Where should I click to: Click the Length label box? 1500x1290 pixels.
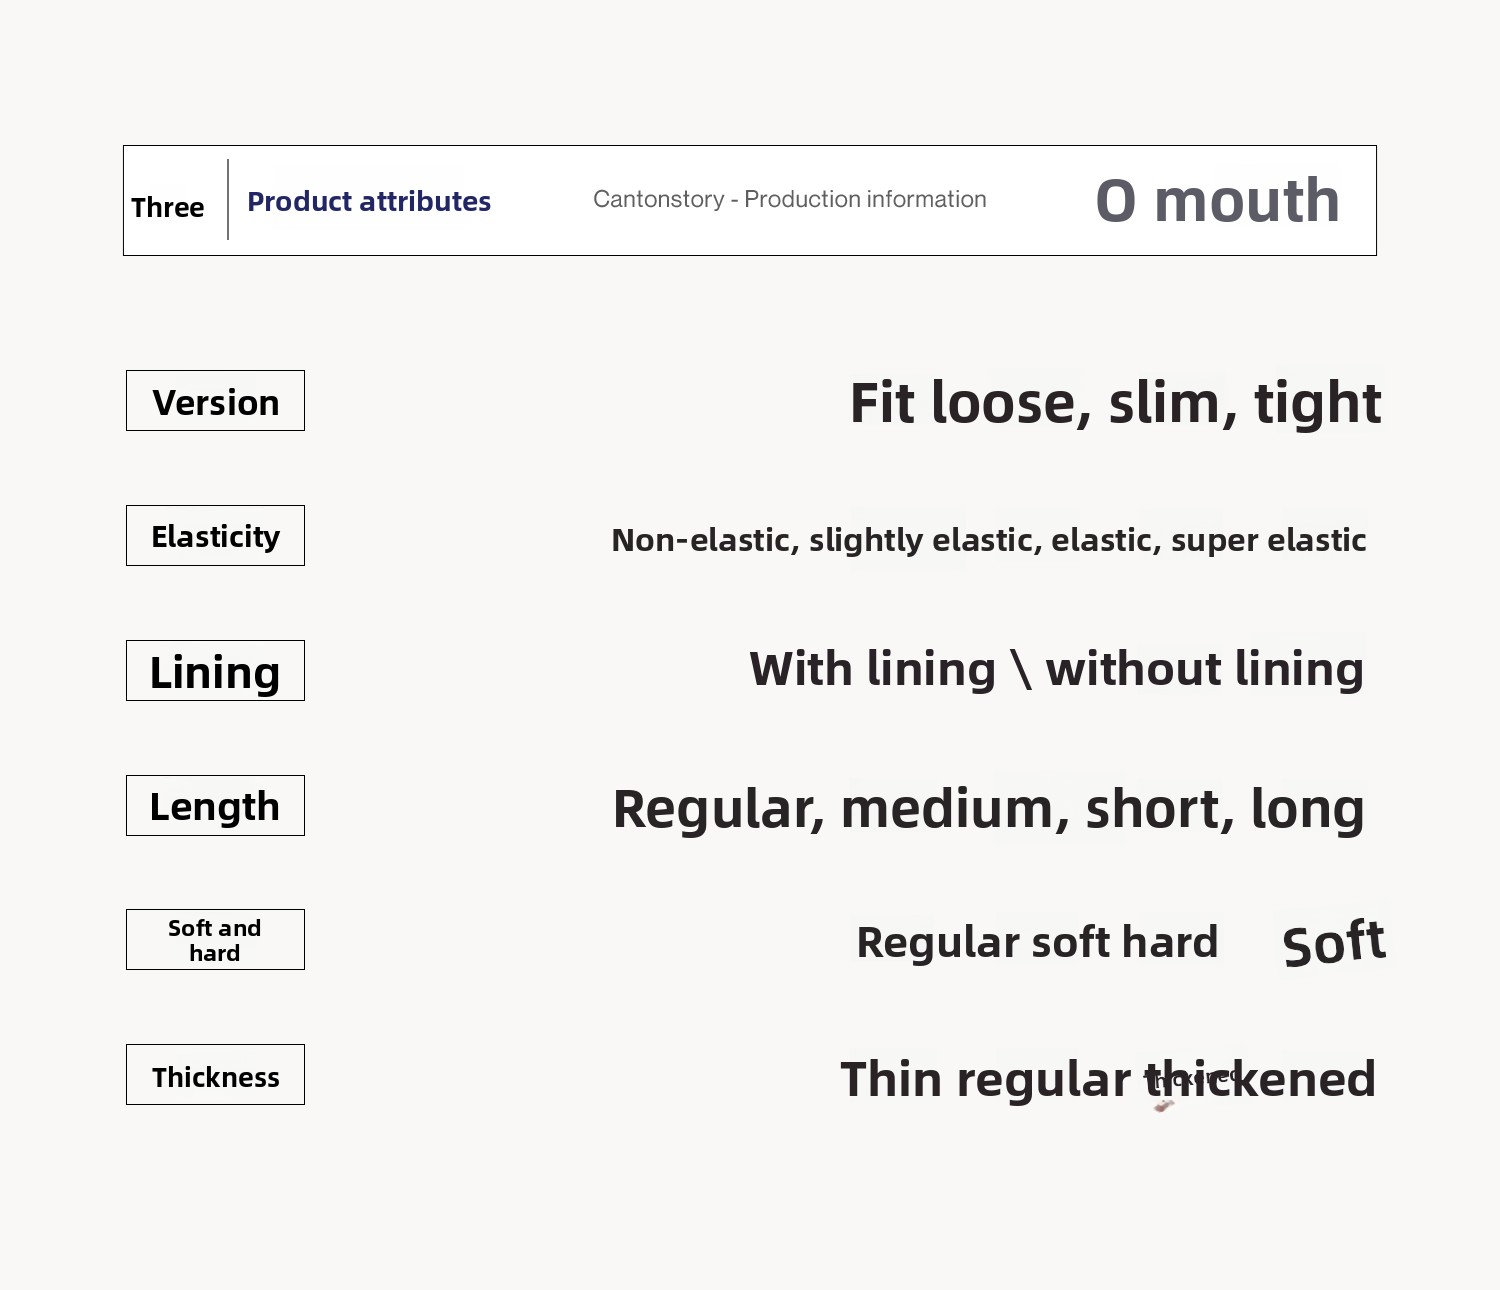pos(215,806)
